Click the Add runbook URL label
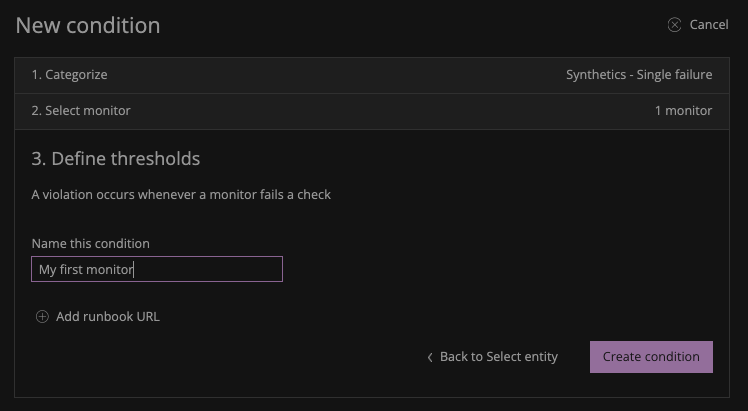748x411 pixels. point(108,317)
